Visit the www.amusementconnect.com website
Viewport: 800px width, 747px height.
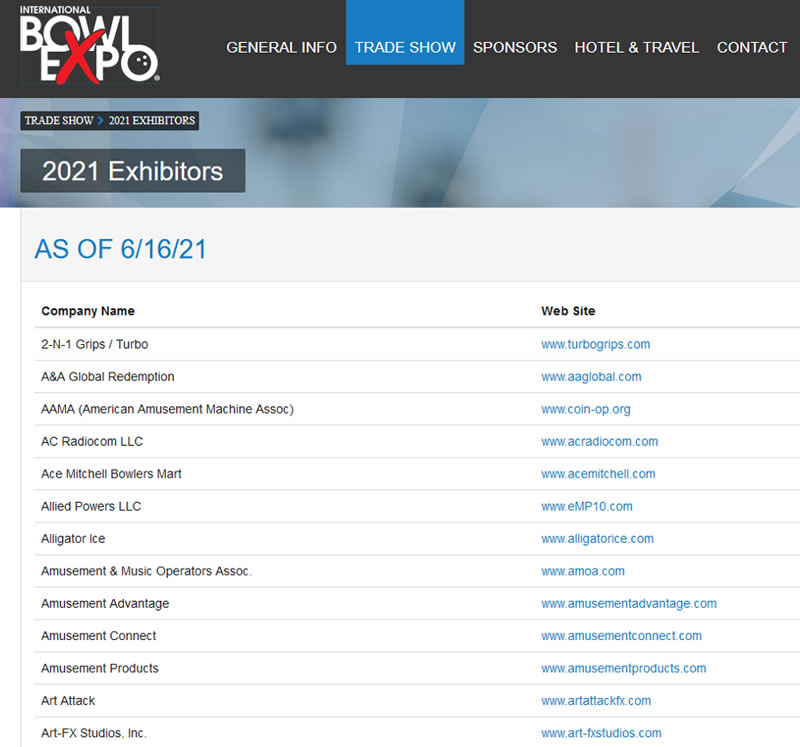pyautogui.click(x=621, y=636)
